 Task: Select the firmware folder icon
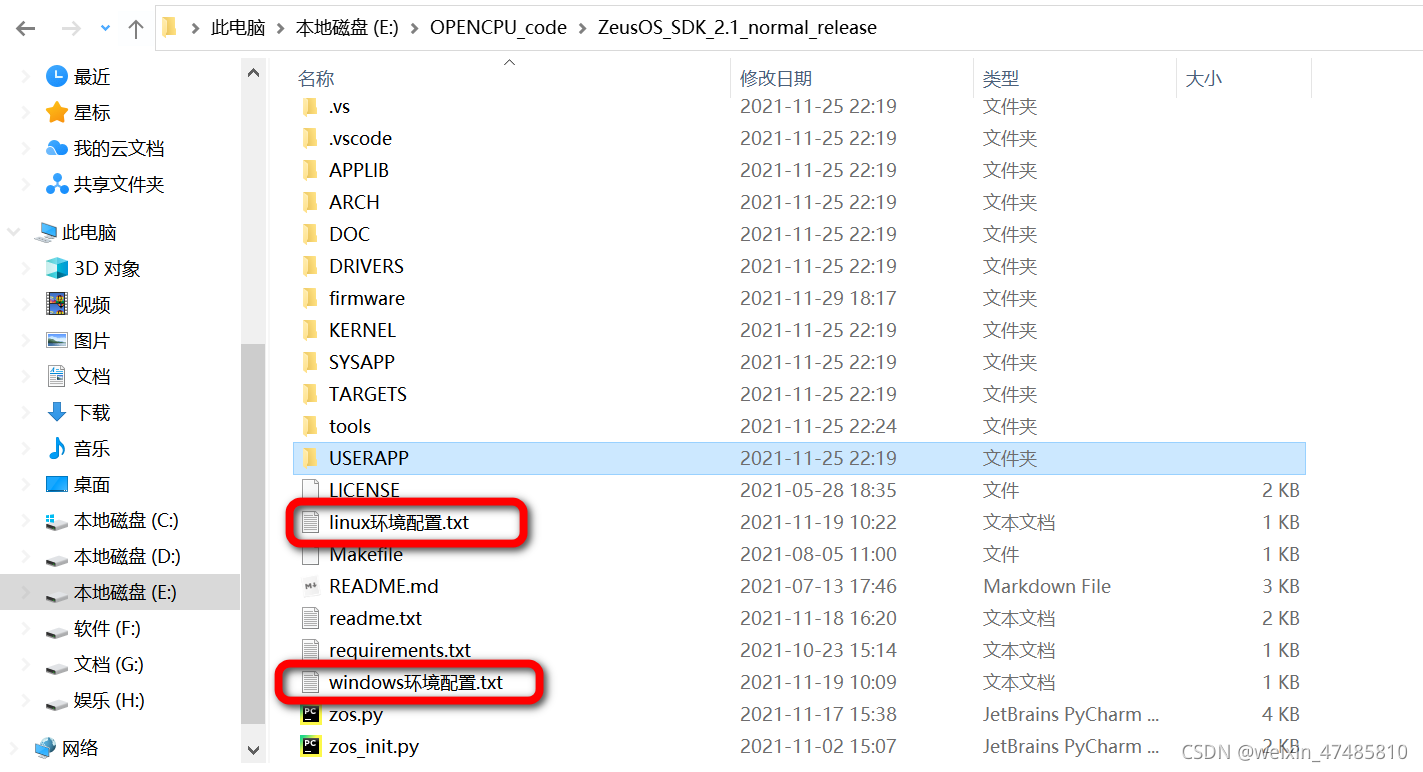tap(310, 298)
